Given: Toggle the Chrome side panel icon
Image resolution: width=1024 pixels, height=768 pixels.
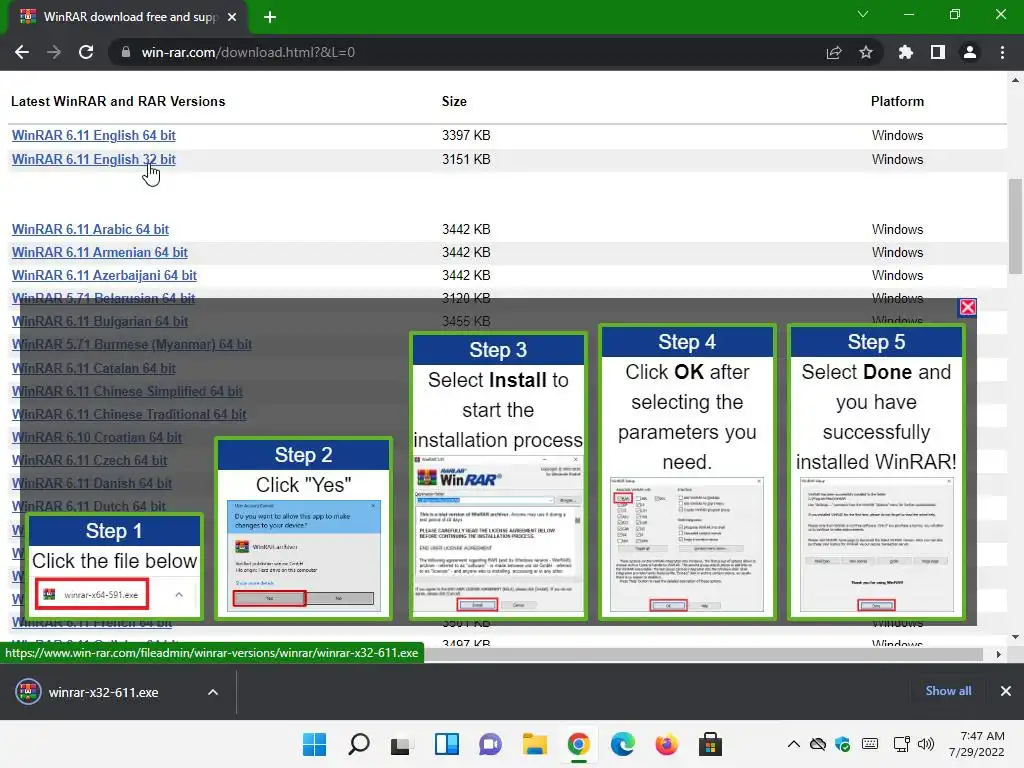Looking at the screenshot, I should (938, 52).
